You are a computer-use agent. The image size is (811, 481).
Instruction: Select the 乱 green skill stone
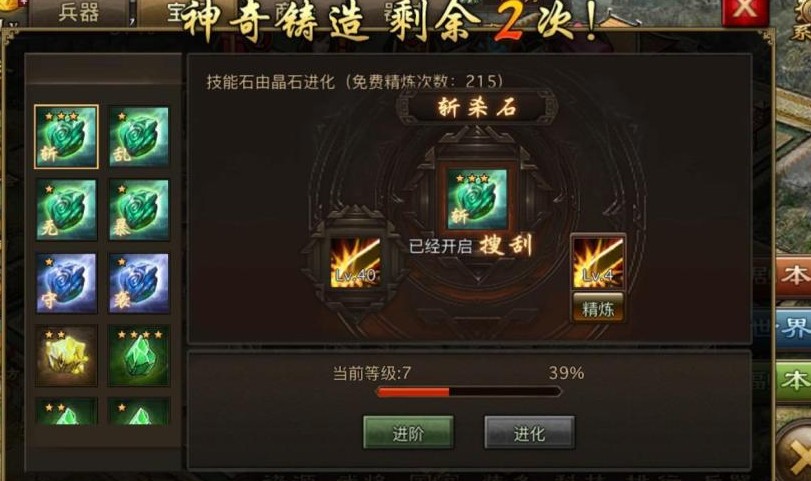point(139,137)
